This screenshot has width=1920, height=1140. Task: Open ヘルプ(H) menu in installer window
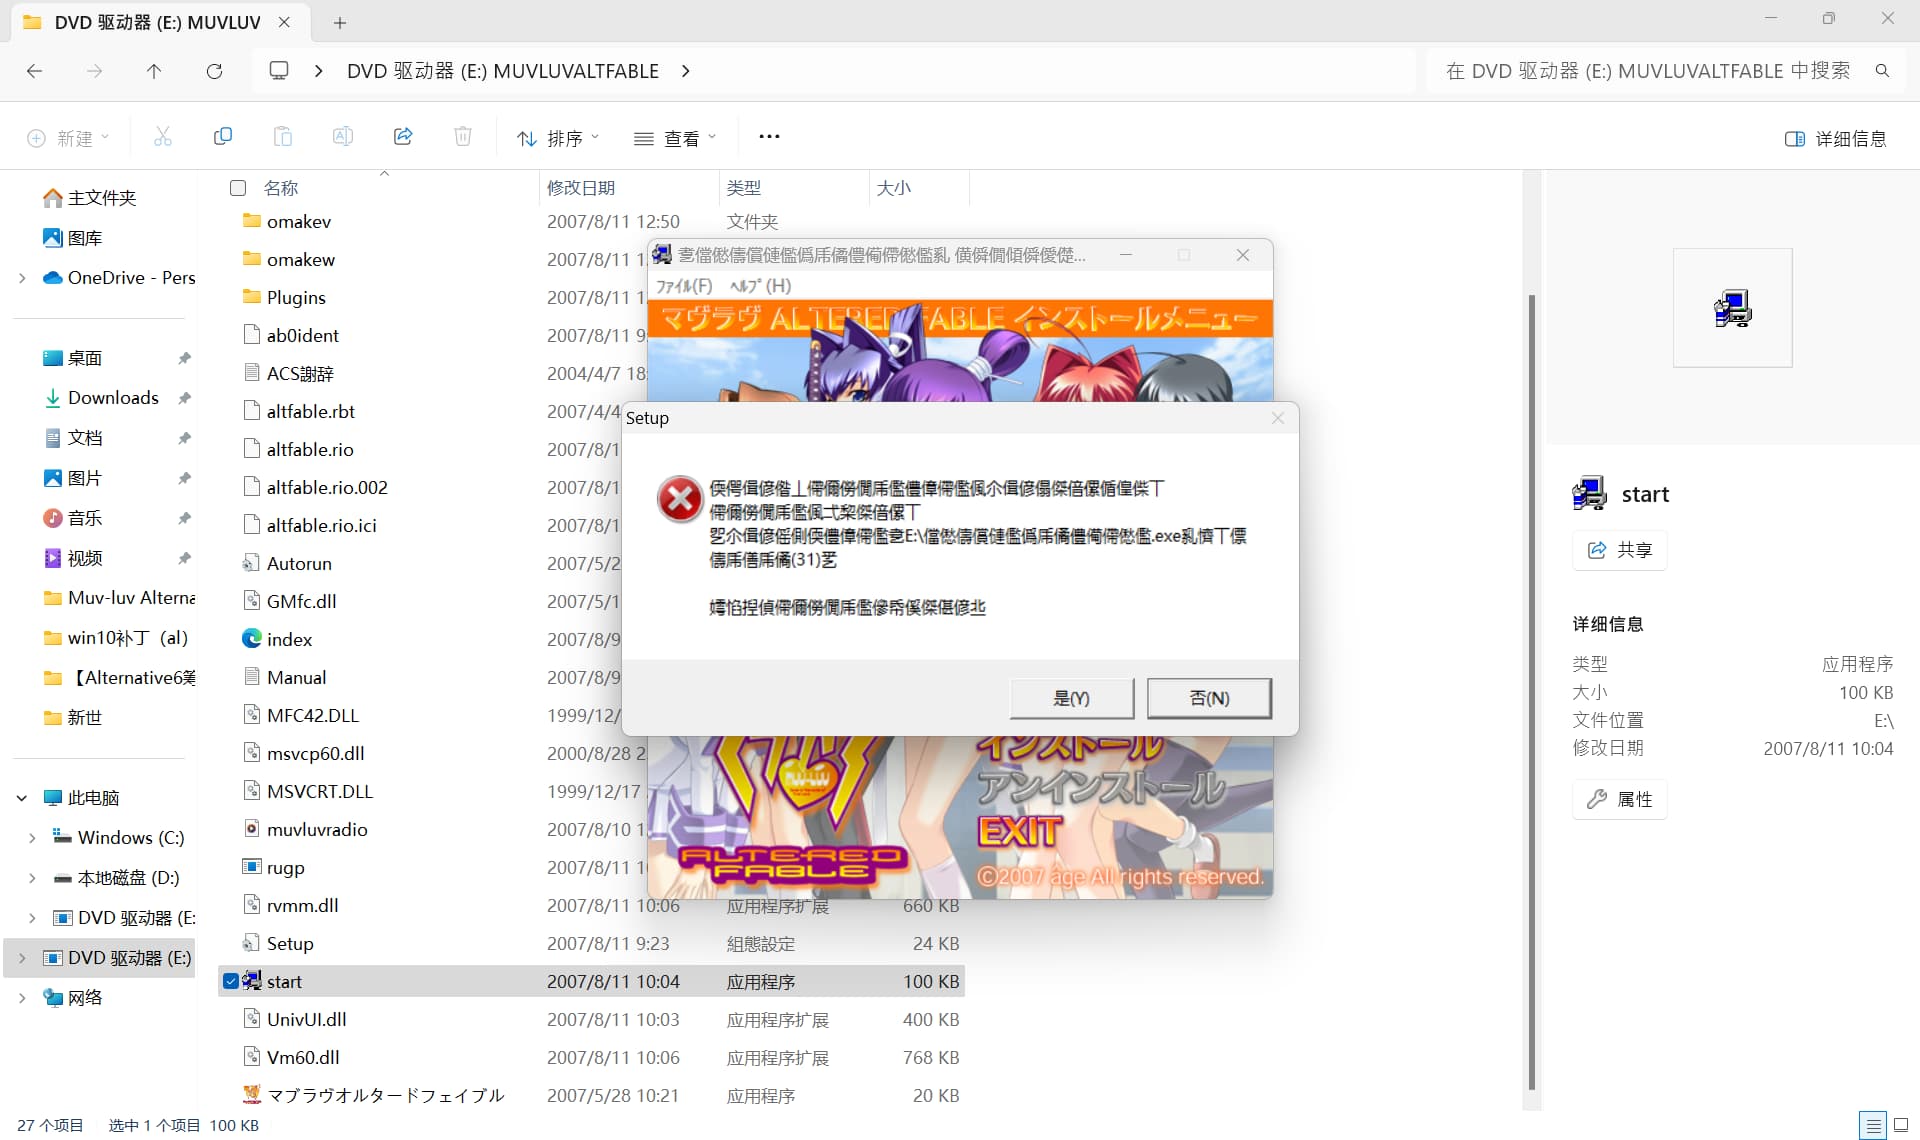760,286
